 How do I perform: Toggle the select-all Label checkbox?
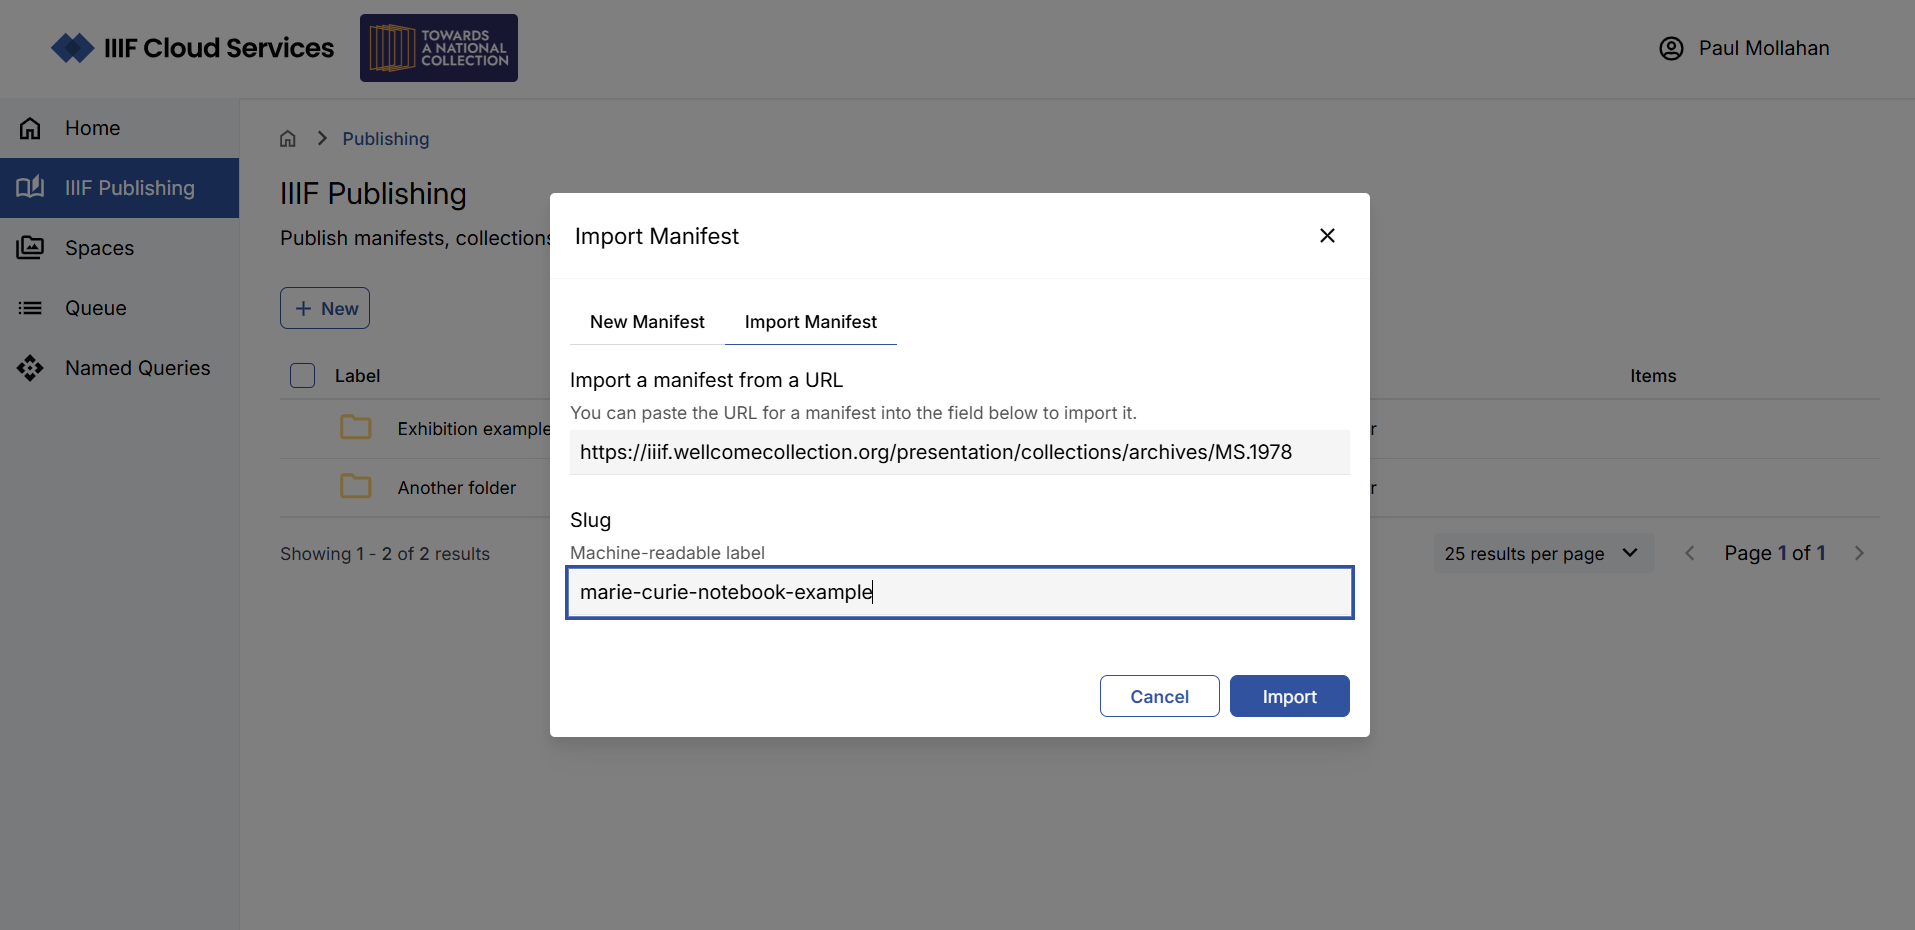point(302,376)
